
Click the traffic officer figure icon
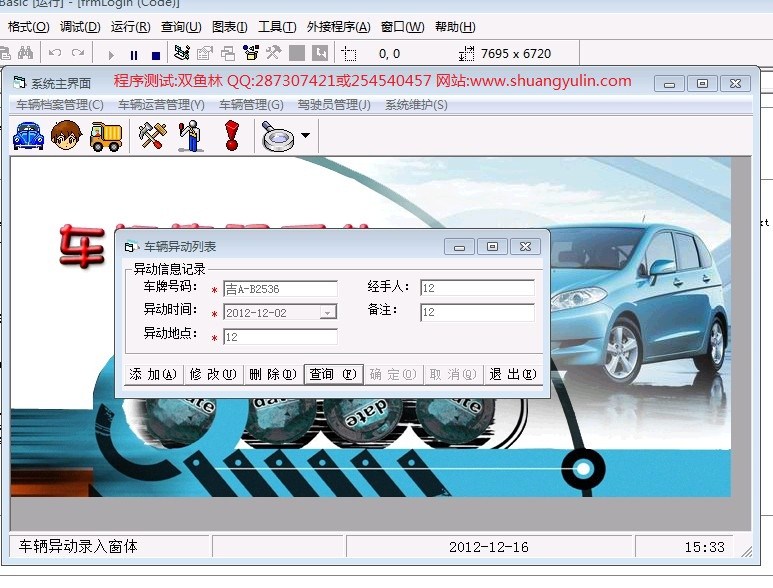coord(191,135)
